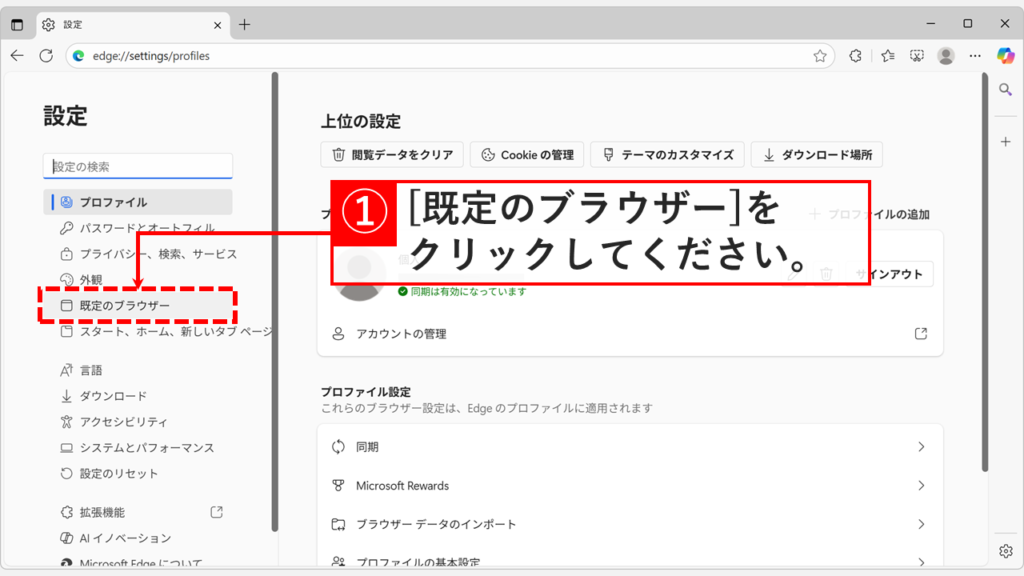Switch to the 設定 browser tab
This screenshot has width=1024, height=576.
point(120,23)
